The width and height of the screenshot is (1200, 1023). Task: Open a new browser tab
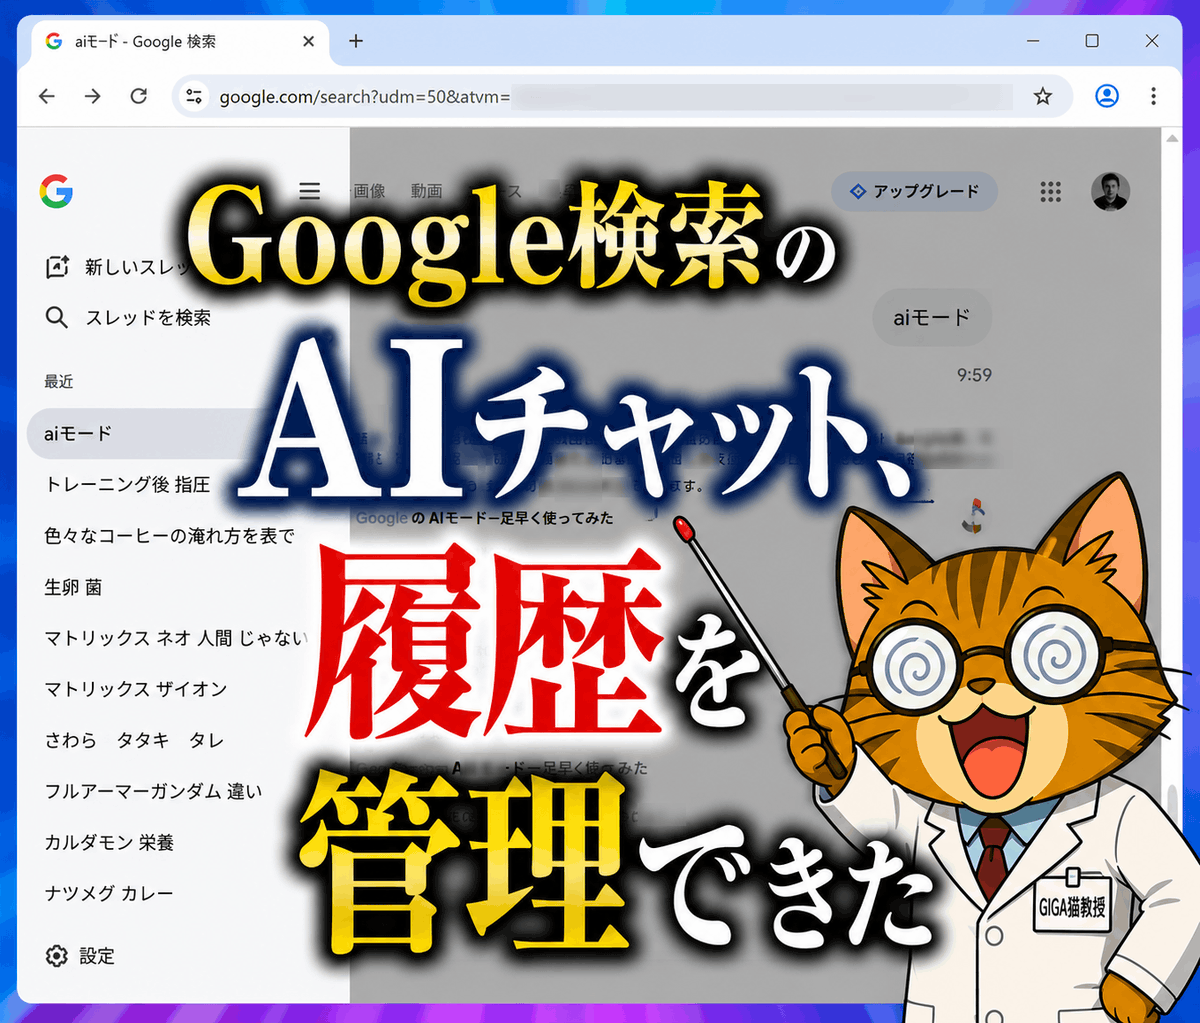[355, 41]
